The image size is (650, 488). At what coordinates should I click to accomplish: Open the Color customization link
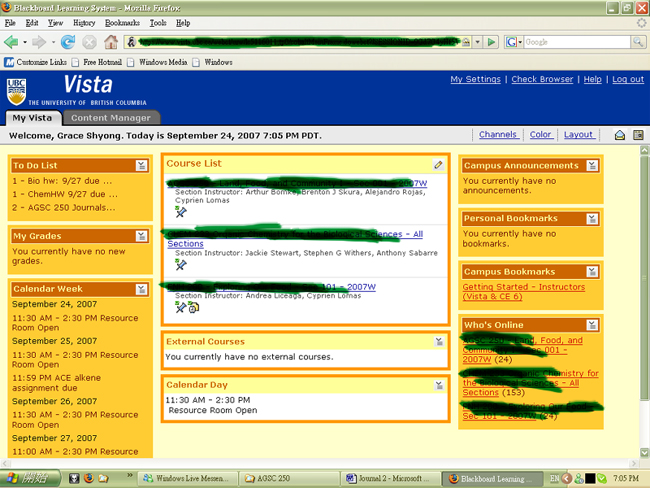click(540, 134)
